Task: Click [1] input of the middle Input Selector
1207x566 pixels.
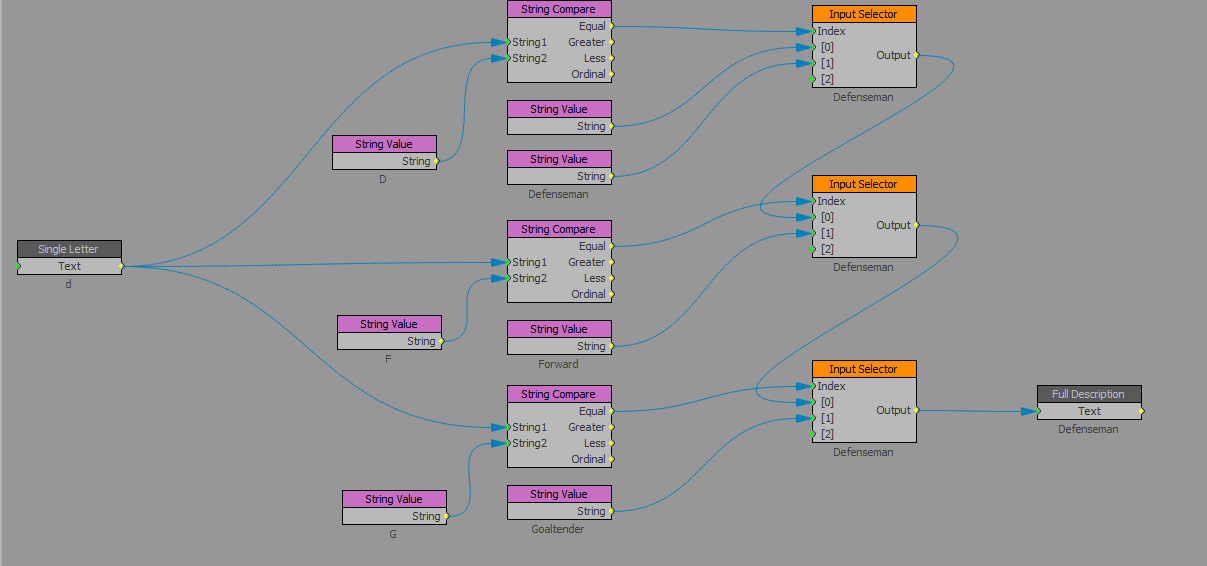Action: pyautogui.click(x=813, y=233)
